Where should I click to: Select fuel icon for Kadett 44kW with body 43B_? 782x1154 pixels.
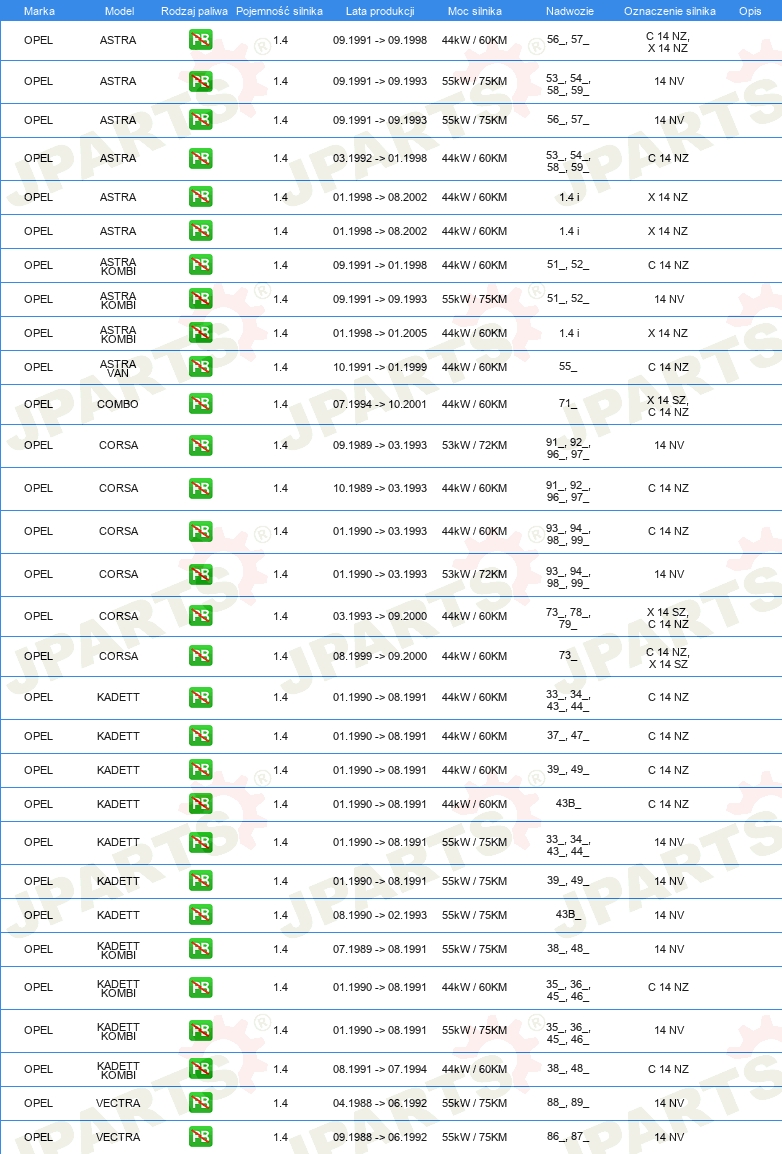(x=200, y=804)
